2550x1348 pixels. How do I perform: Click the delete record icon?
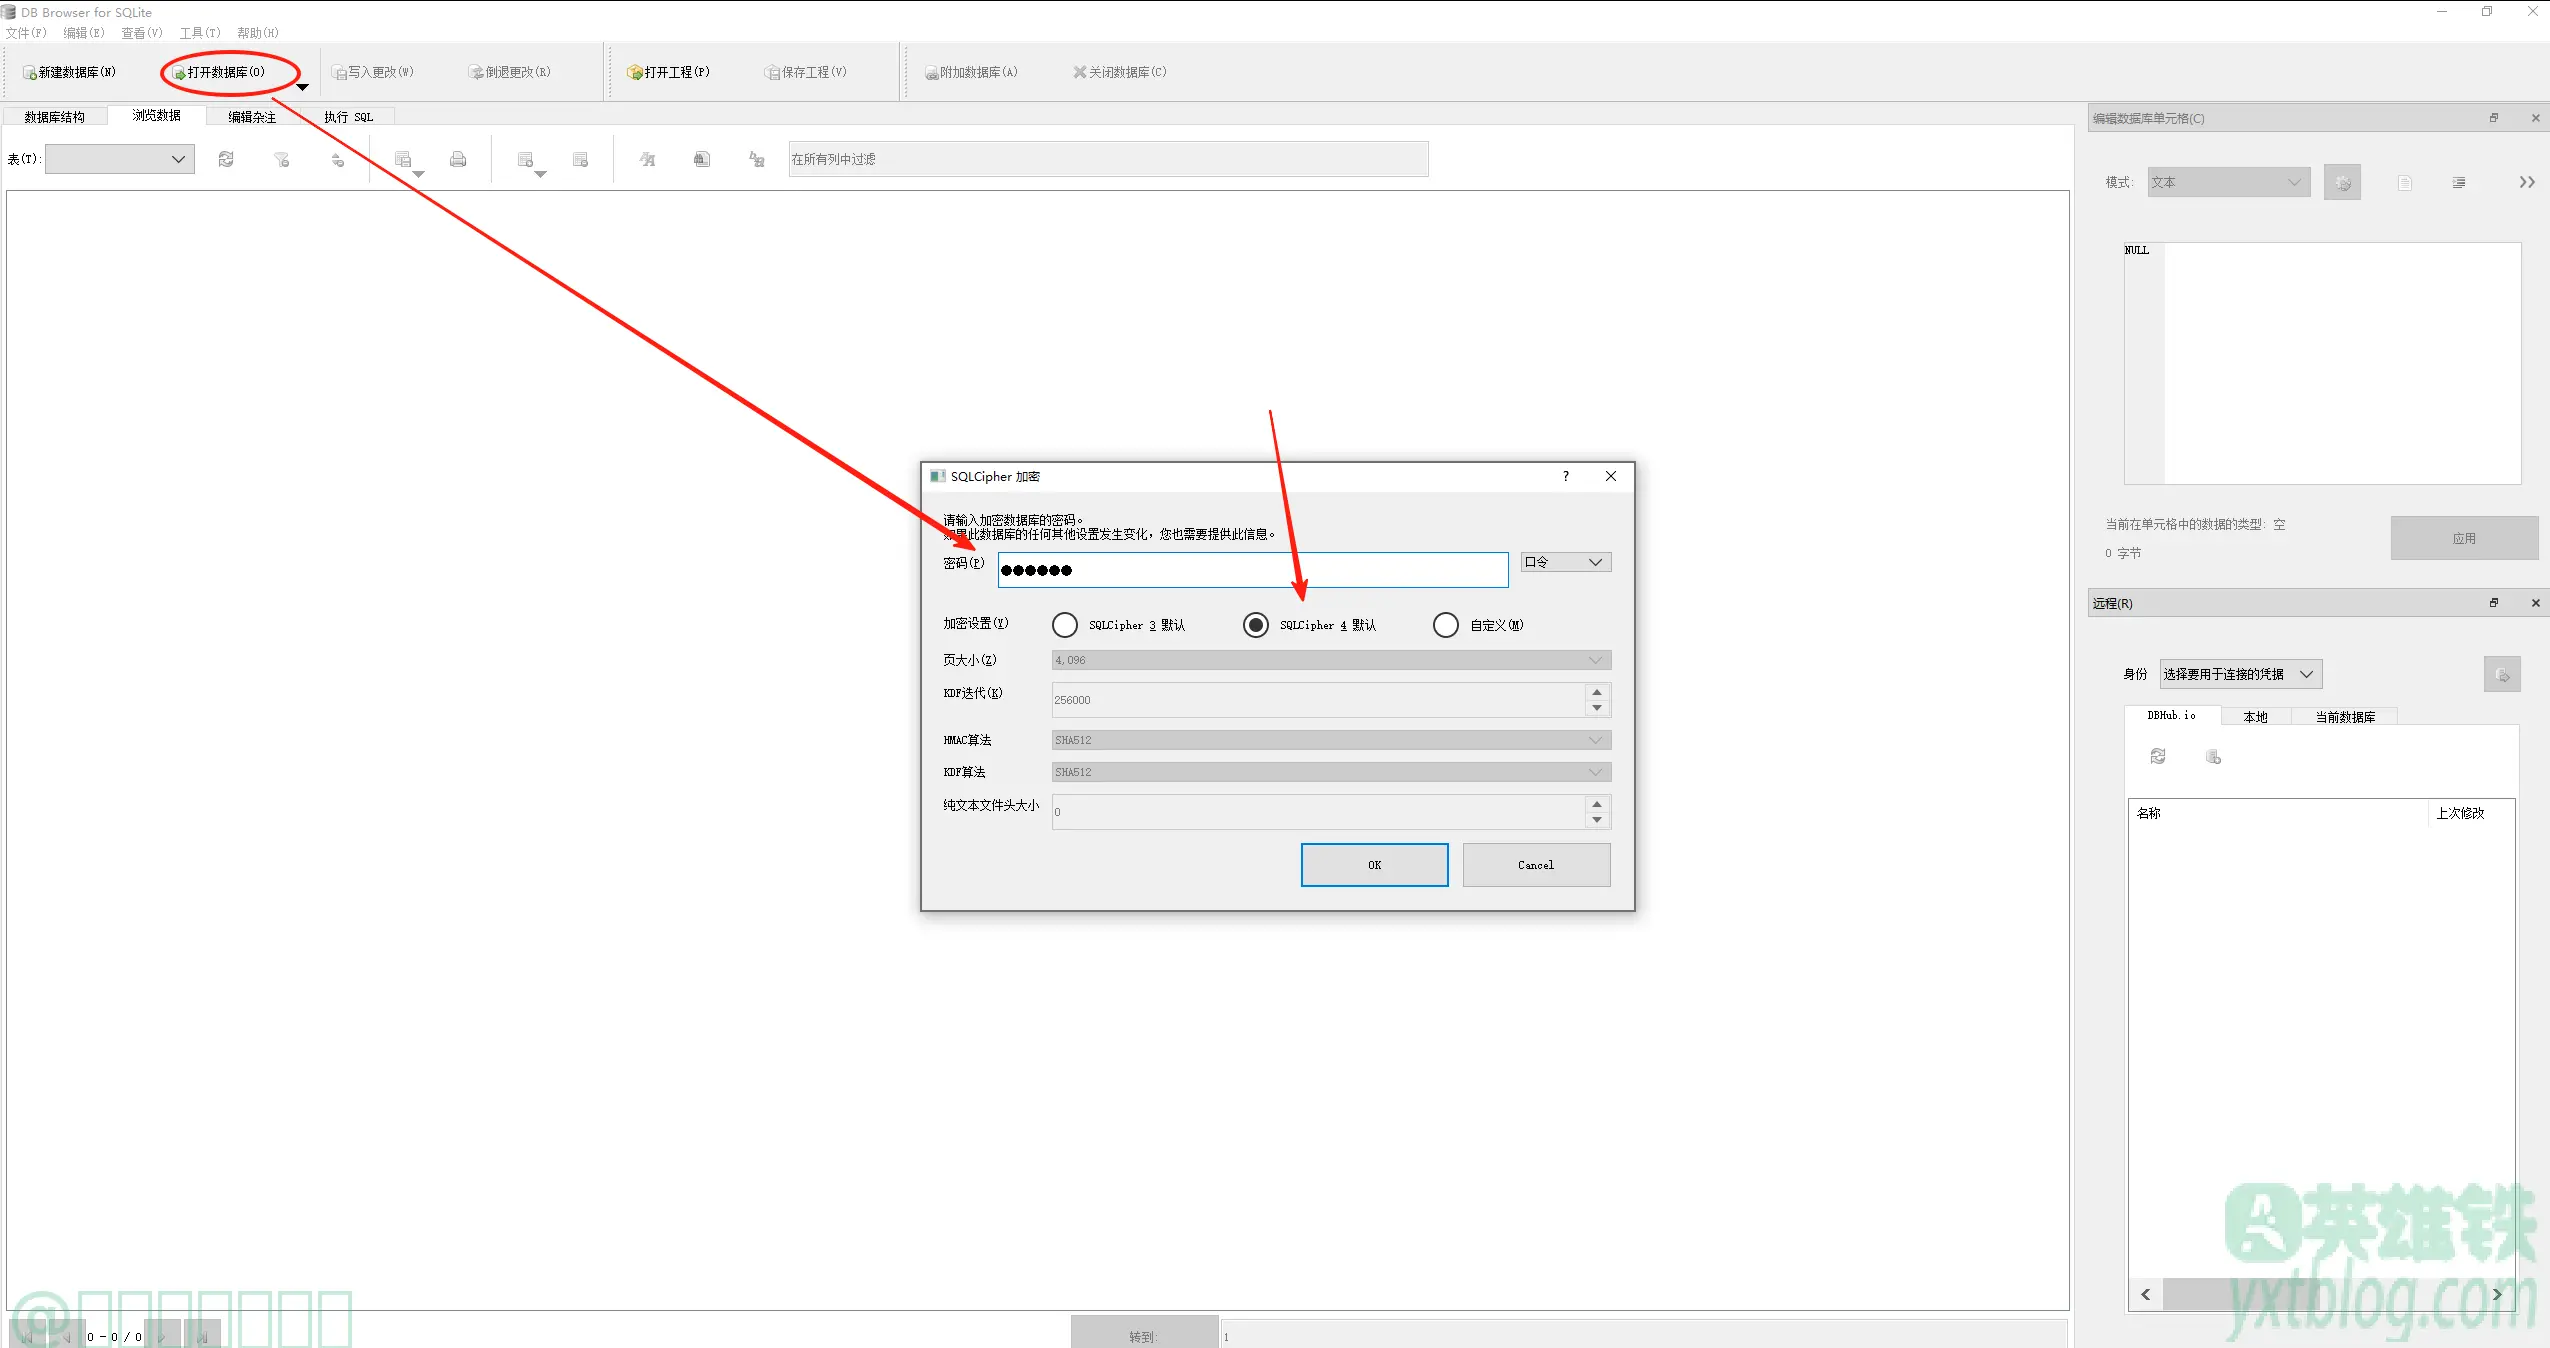click(x=580, y=159)
